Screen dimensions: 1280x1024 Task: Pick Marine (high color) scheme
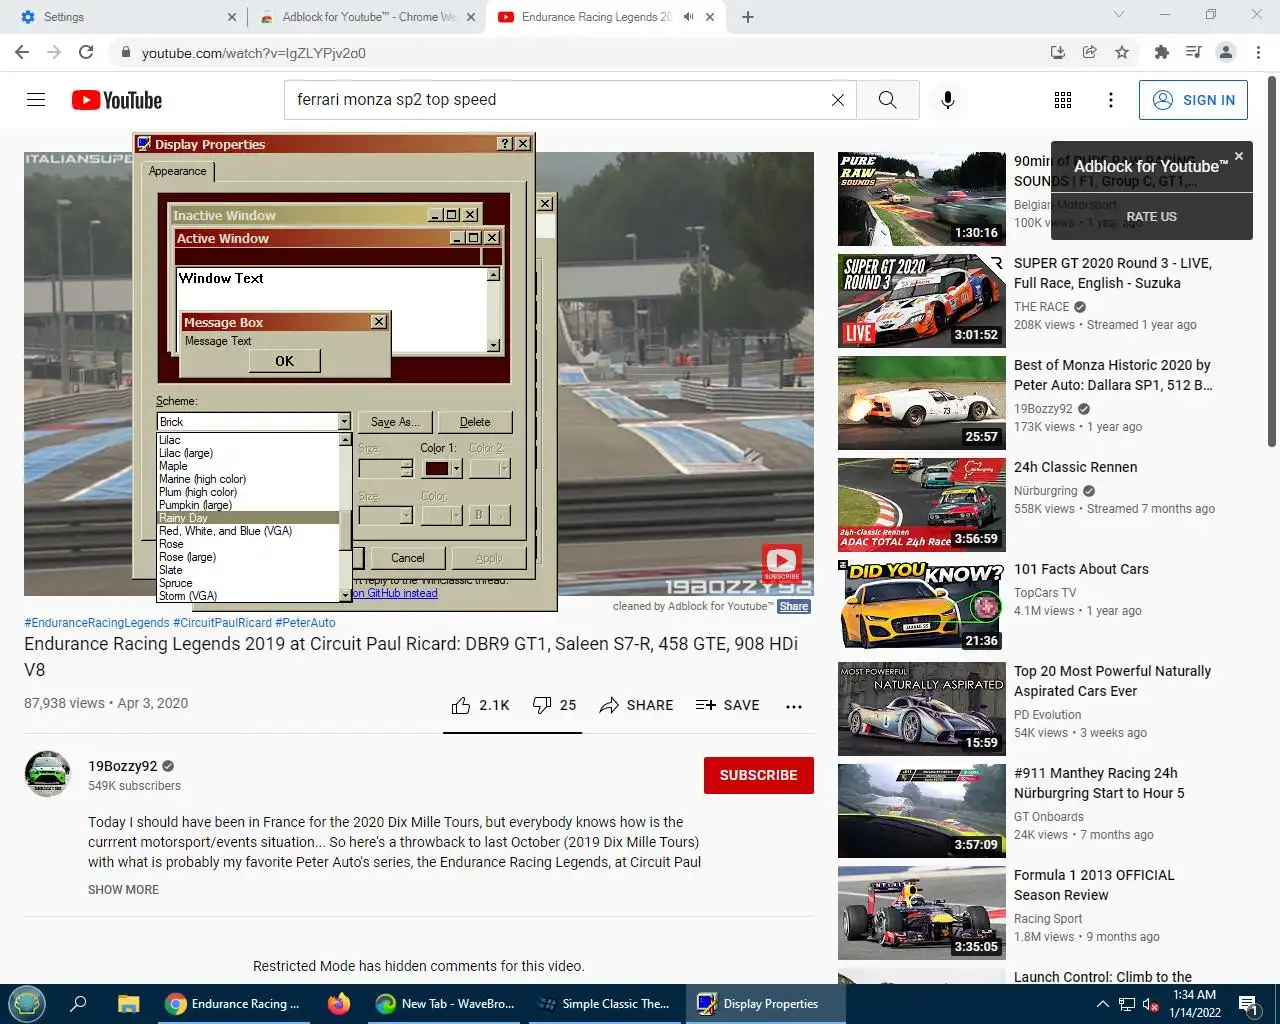click(248, 479)
